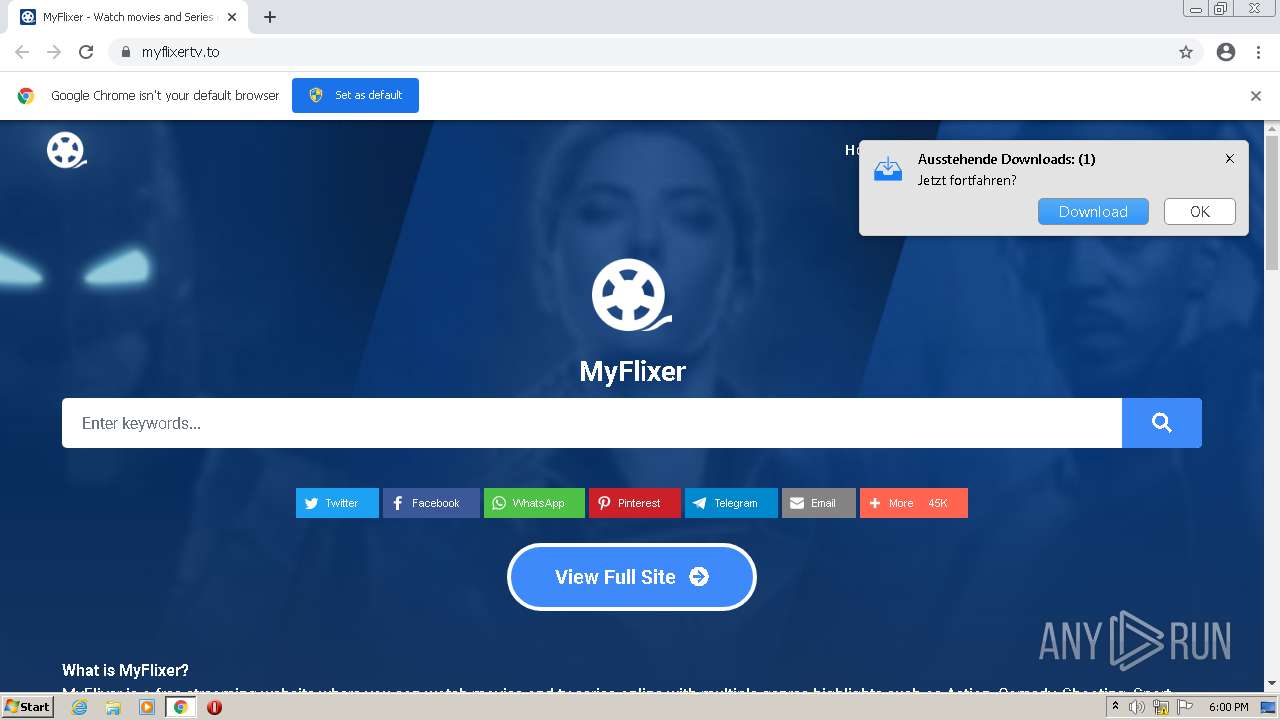This screenshot has width=1280, height=720.
Task: Open Chrome three-dot menu
Action: [1258, 52]
